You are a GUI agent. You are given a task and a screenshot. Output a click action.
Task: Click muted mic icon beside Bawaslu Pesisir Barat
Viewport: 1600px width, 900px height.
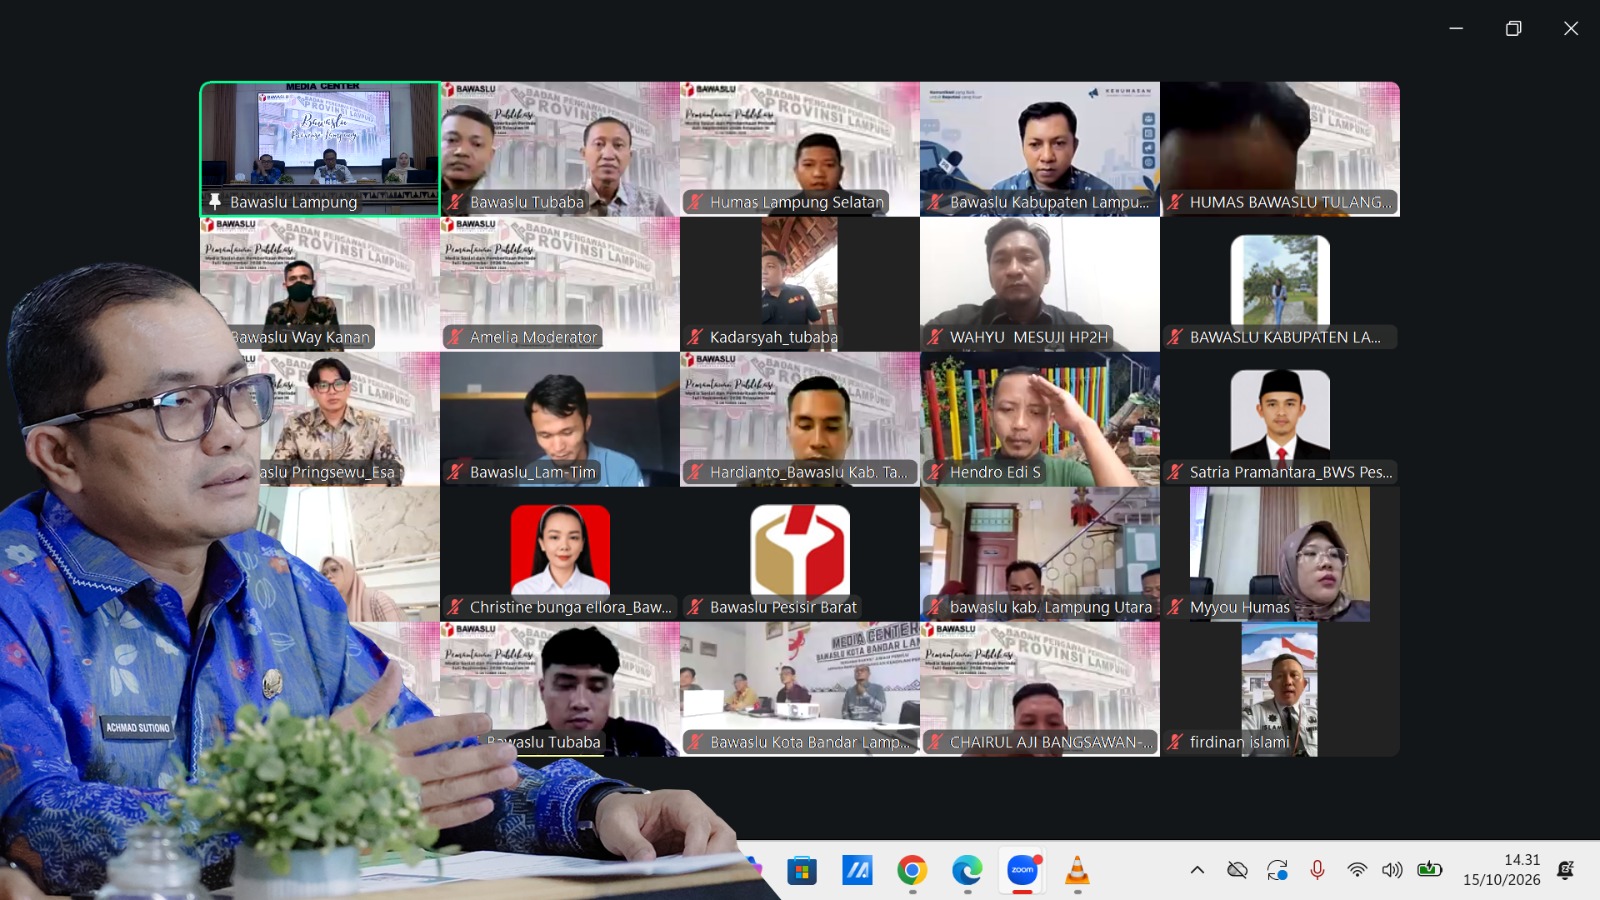coord(695,607)
